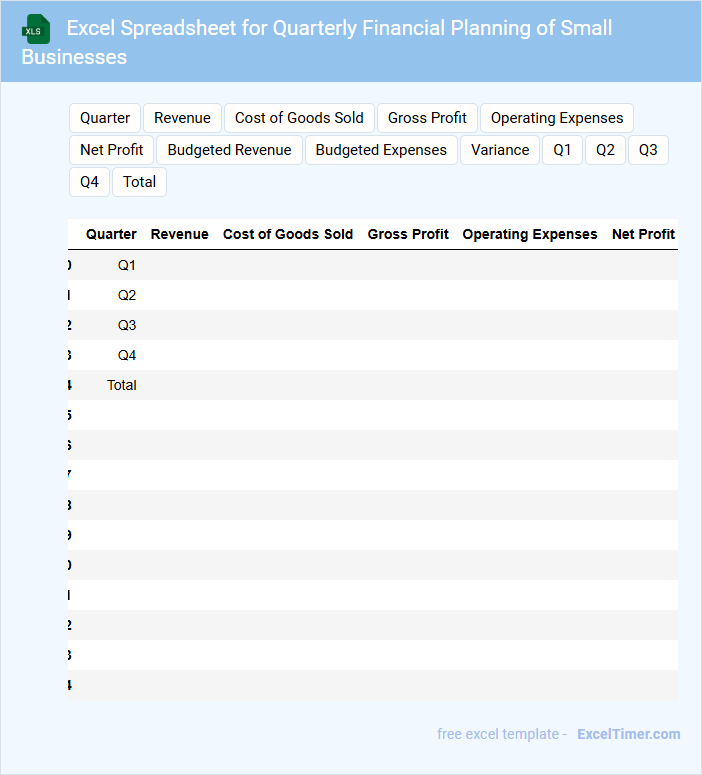This screenshot has height=775, width=702.
Task: Select the Net Profit tag
Action: pyautogui.click(x=112, y=150)
